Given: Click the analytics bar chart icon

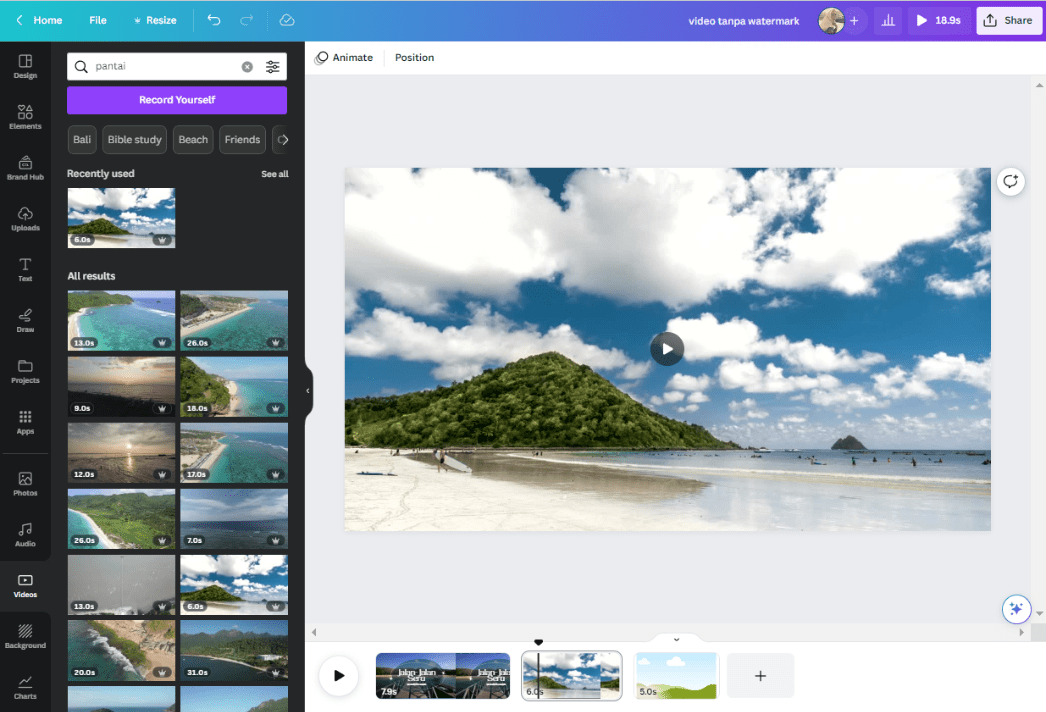Looking at the screenshot, I should (888, 20).
